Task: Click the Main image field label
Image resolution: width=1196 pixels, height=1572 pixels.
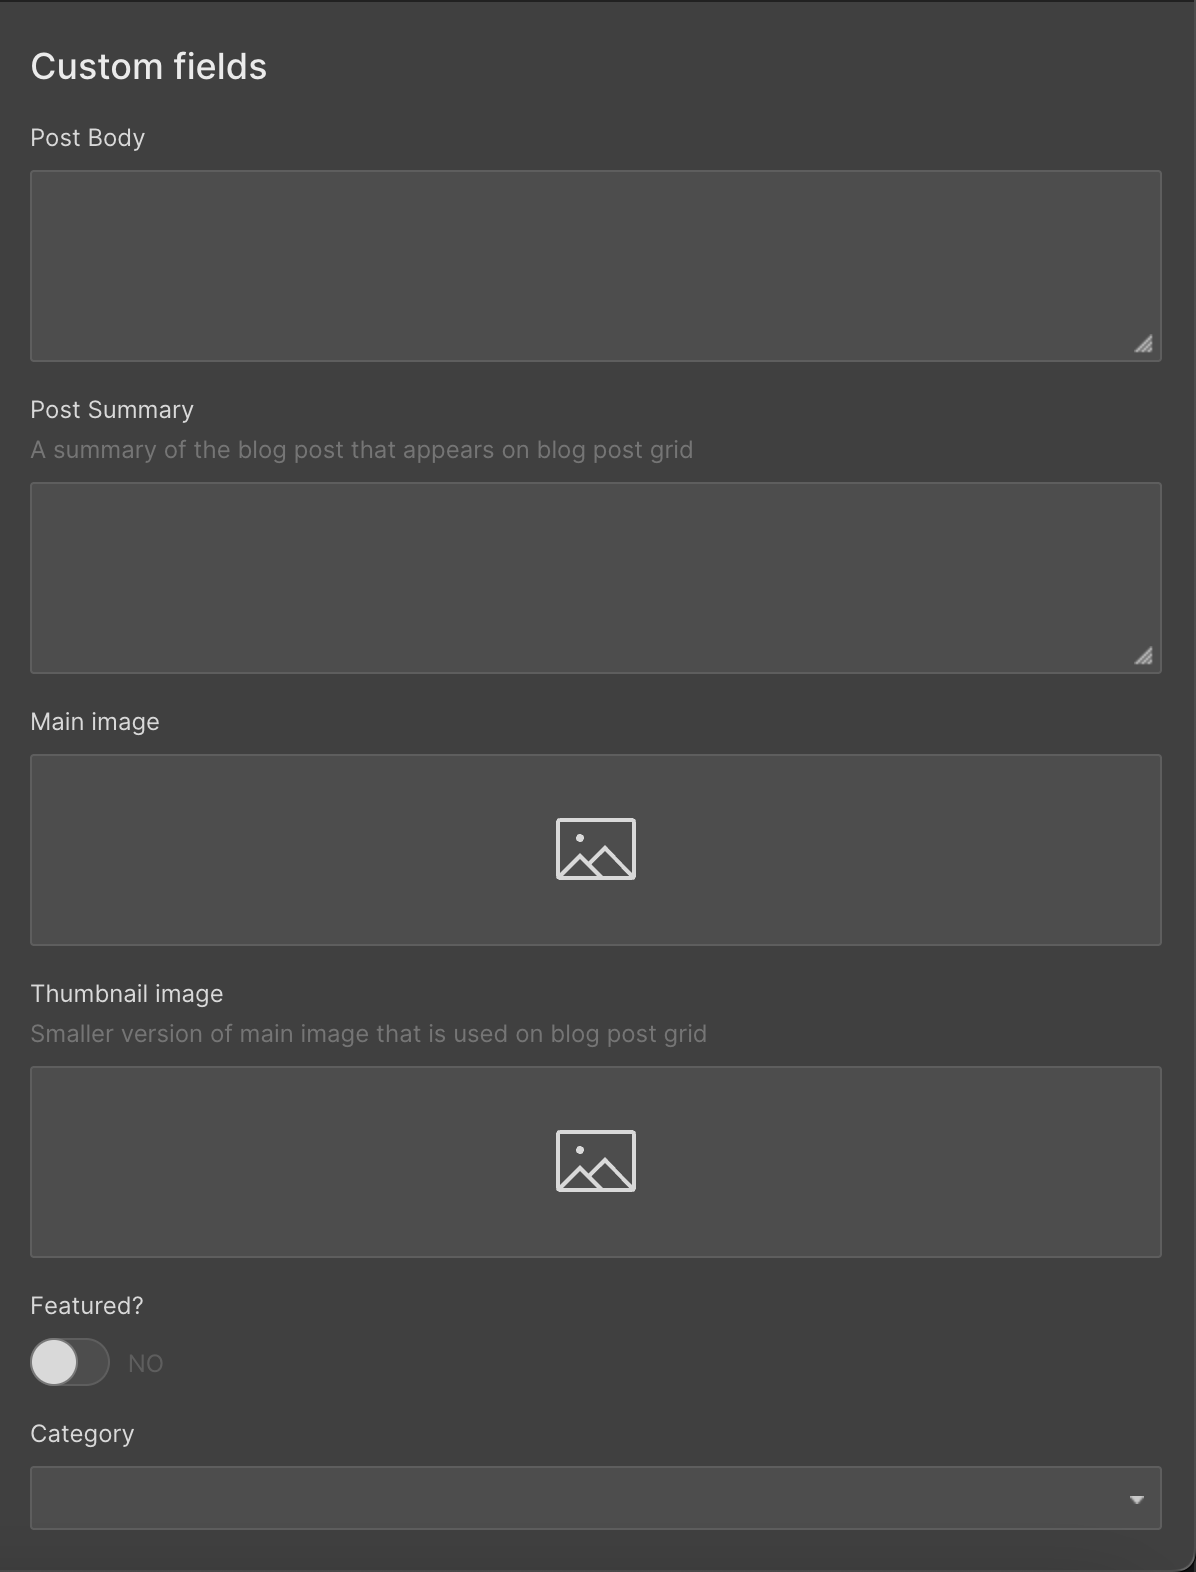Action: click(x=95, y=722)
